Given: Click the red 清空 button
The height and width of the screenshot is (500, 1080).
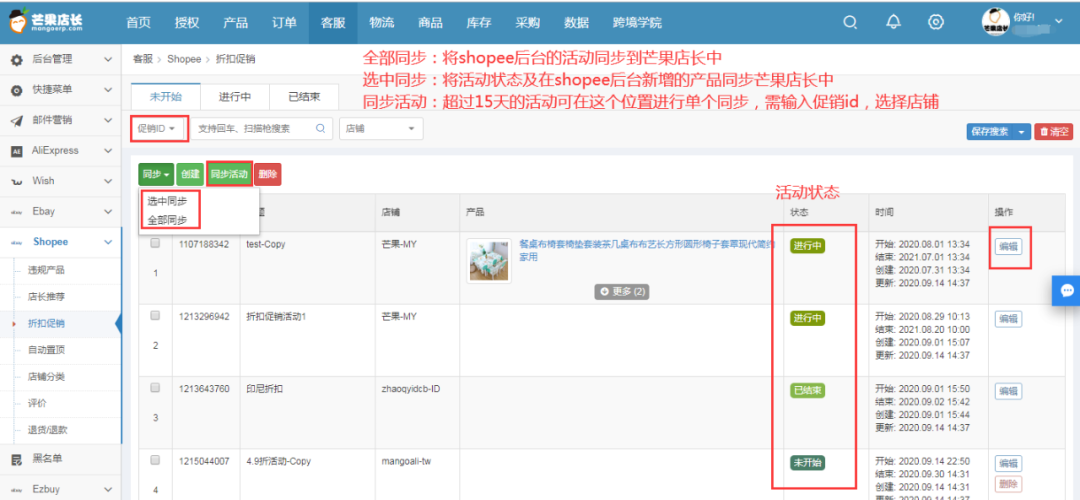Looking at the screenshot, I should (1054, 132).
